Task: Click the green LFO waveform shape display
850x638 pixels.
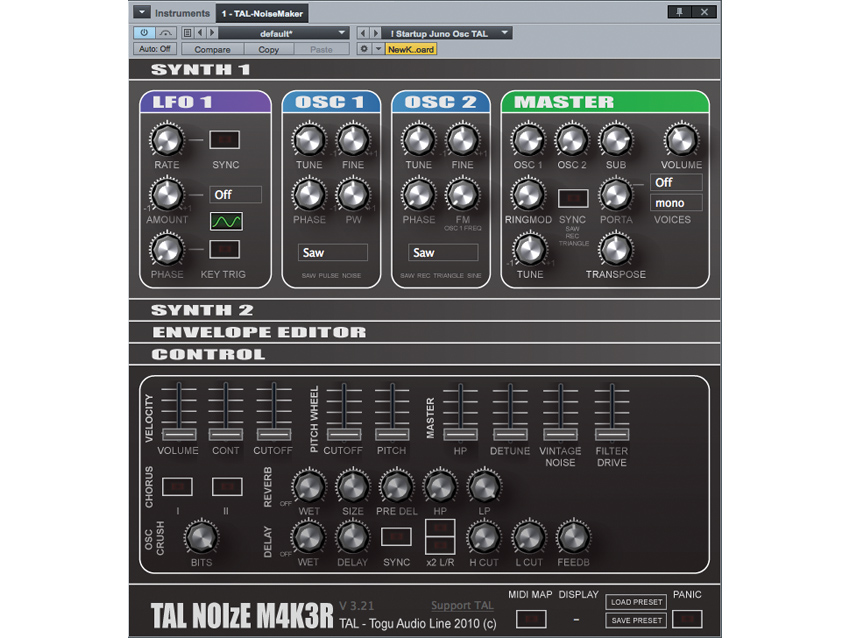Action: tap(226, 221)
